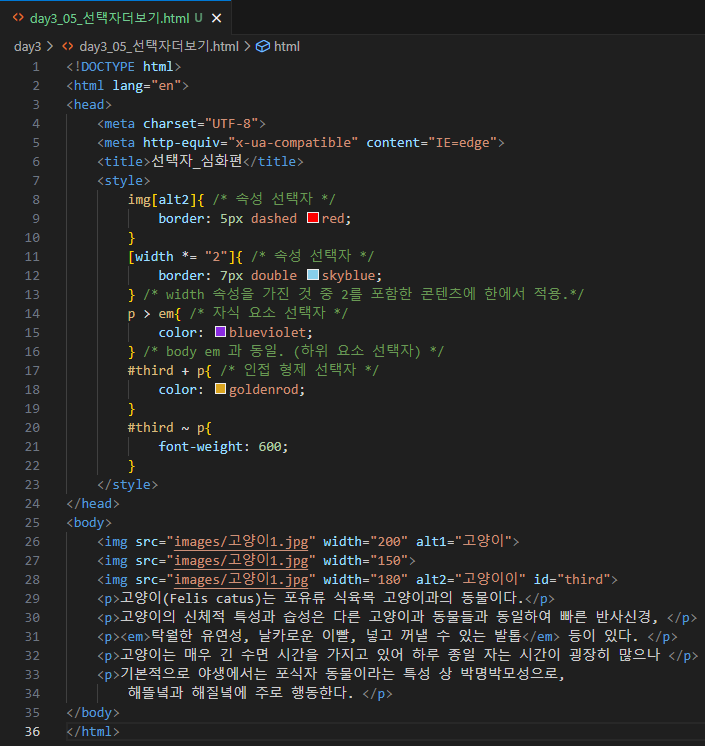The image size is (705, 746).
Task: Click the font-weight: 600 declaration
Action: [x=223, y=446]
